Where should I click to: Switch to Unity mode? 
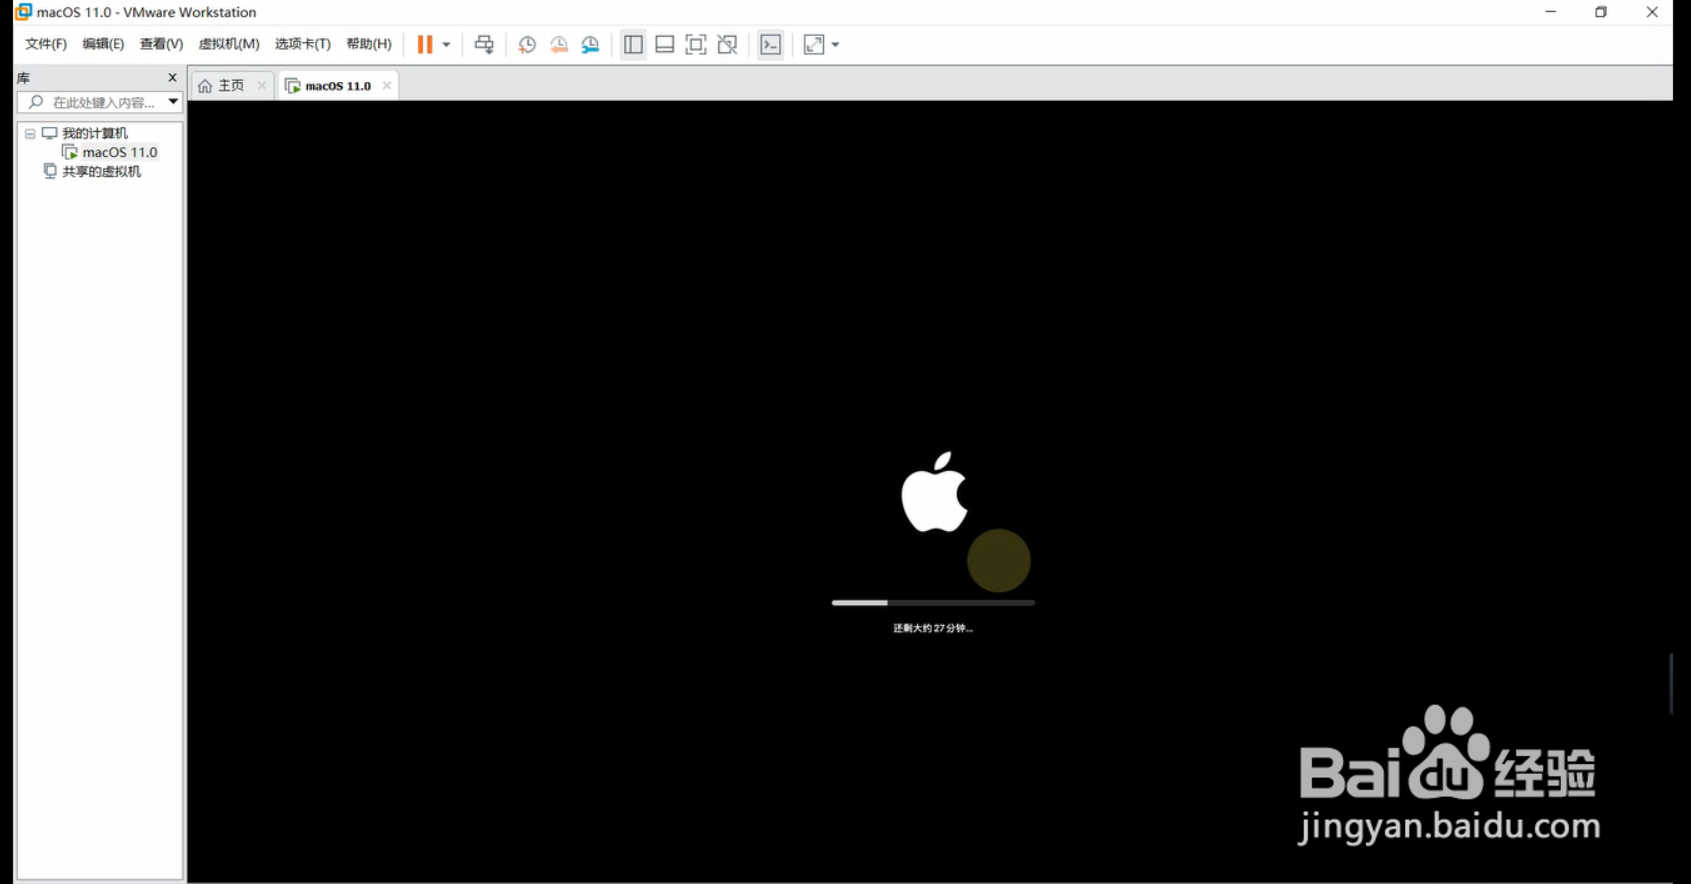point(728,44)
